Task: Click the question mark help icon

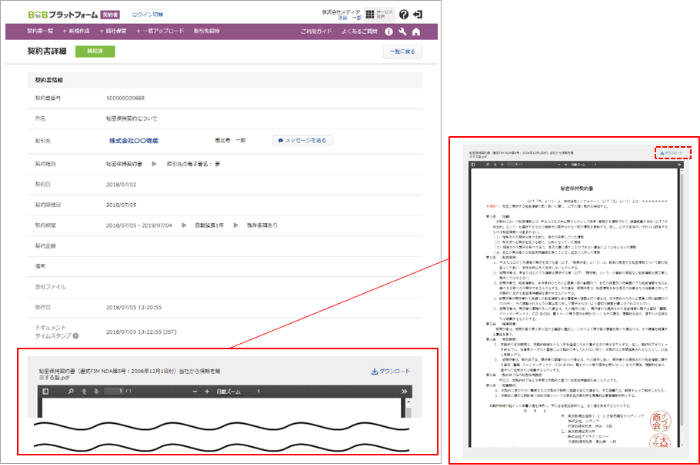Action: click(x=403, y=15)
